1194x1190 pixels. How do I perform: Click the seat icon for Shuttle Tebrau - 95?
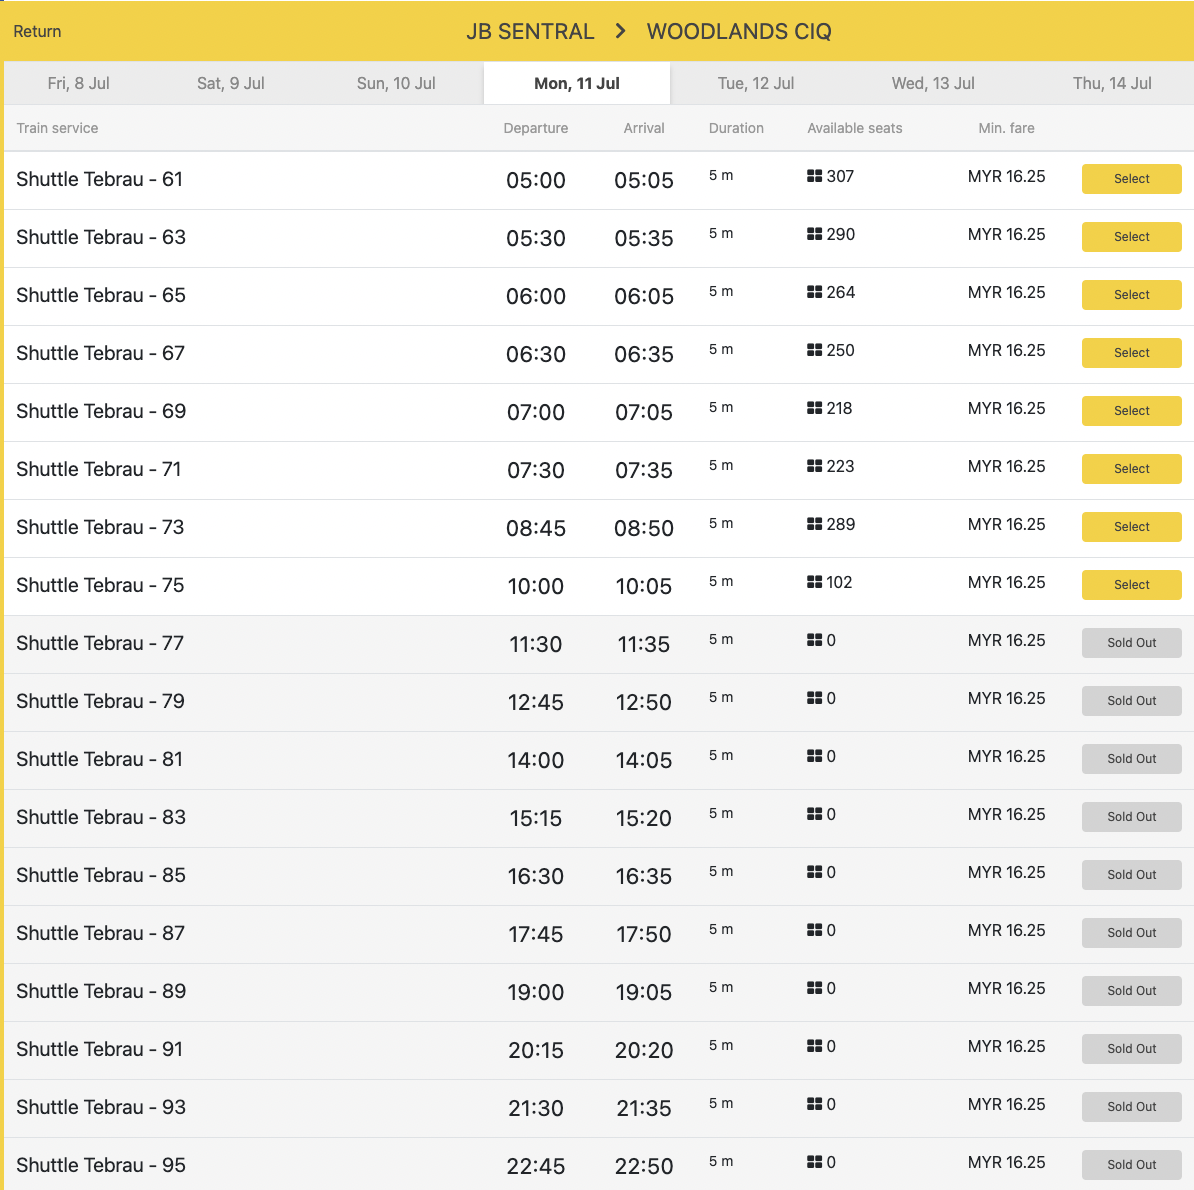click(x=814, y=1162)
